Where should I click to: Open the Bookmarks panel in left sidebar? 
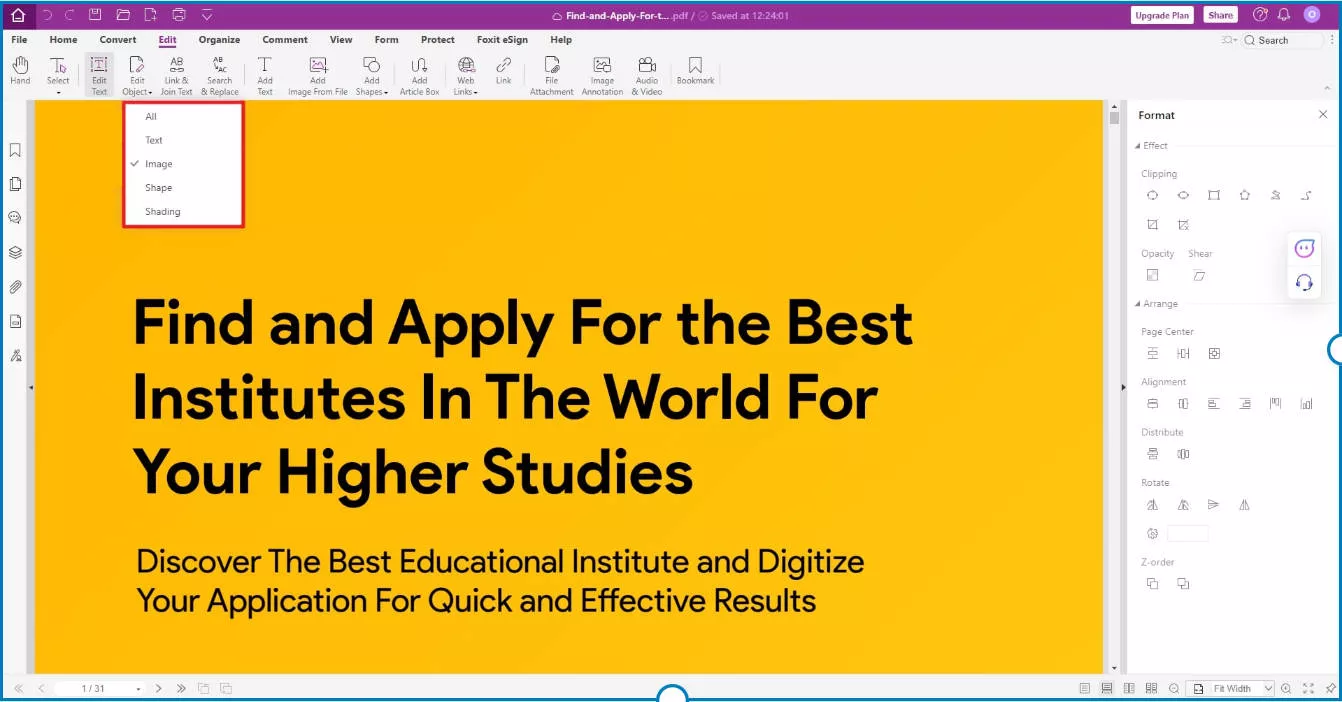click(15, 150)
